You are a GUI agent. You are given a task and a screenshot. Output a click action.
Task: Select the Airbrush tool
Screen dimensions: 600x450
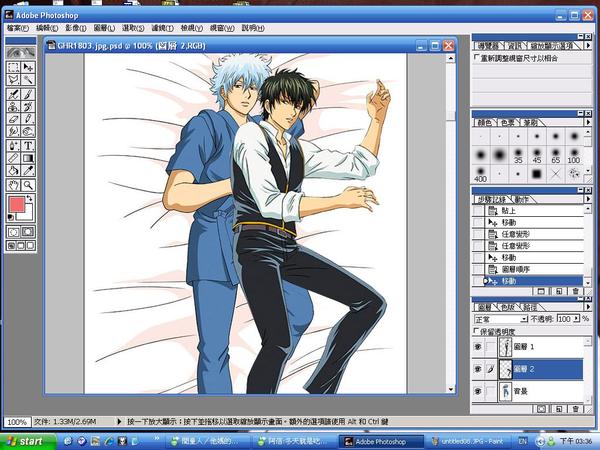coord(13,94)
